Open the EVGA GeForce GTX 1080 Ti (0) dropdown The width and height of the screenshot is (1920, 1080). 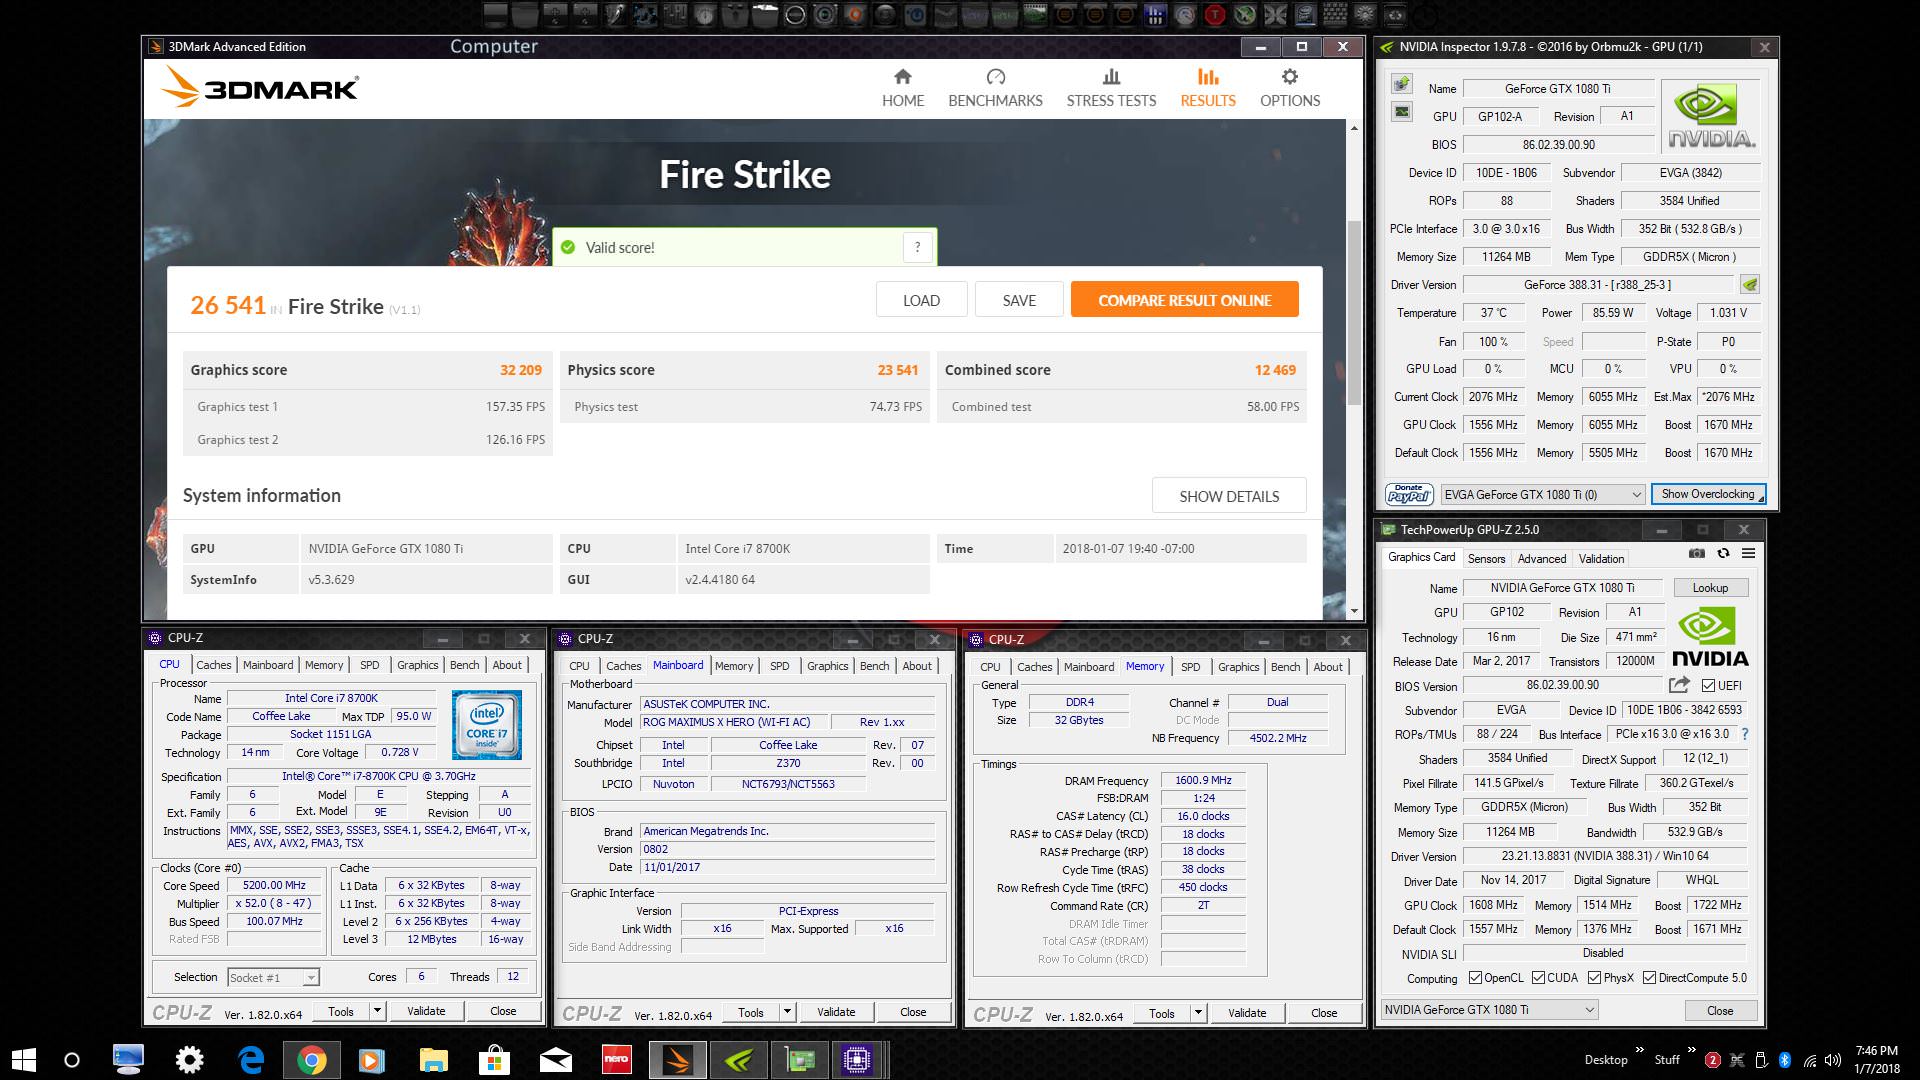click(x=1542, y=494)
